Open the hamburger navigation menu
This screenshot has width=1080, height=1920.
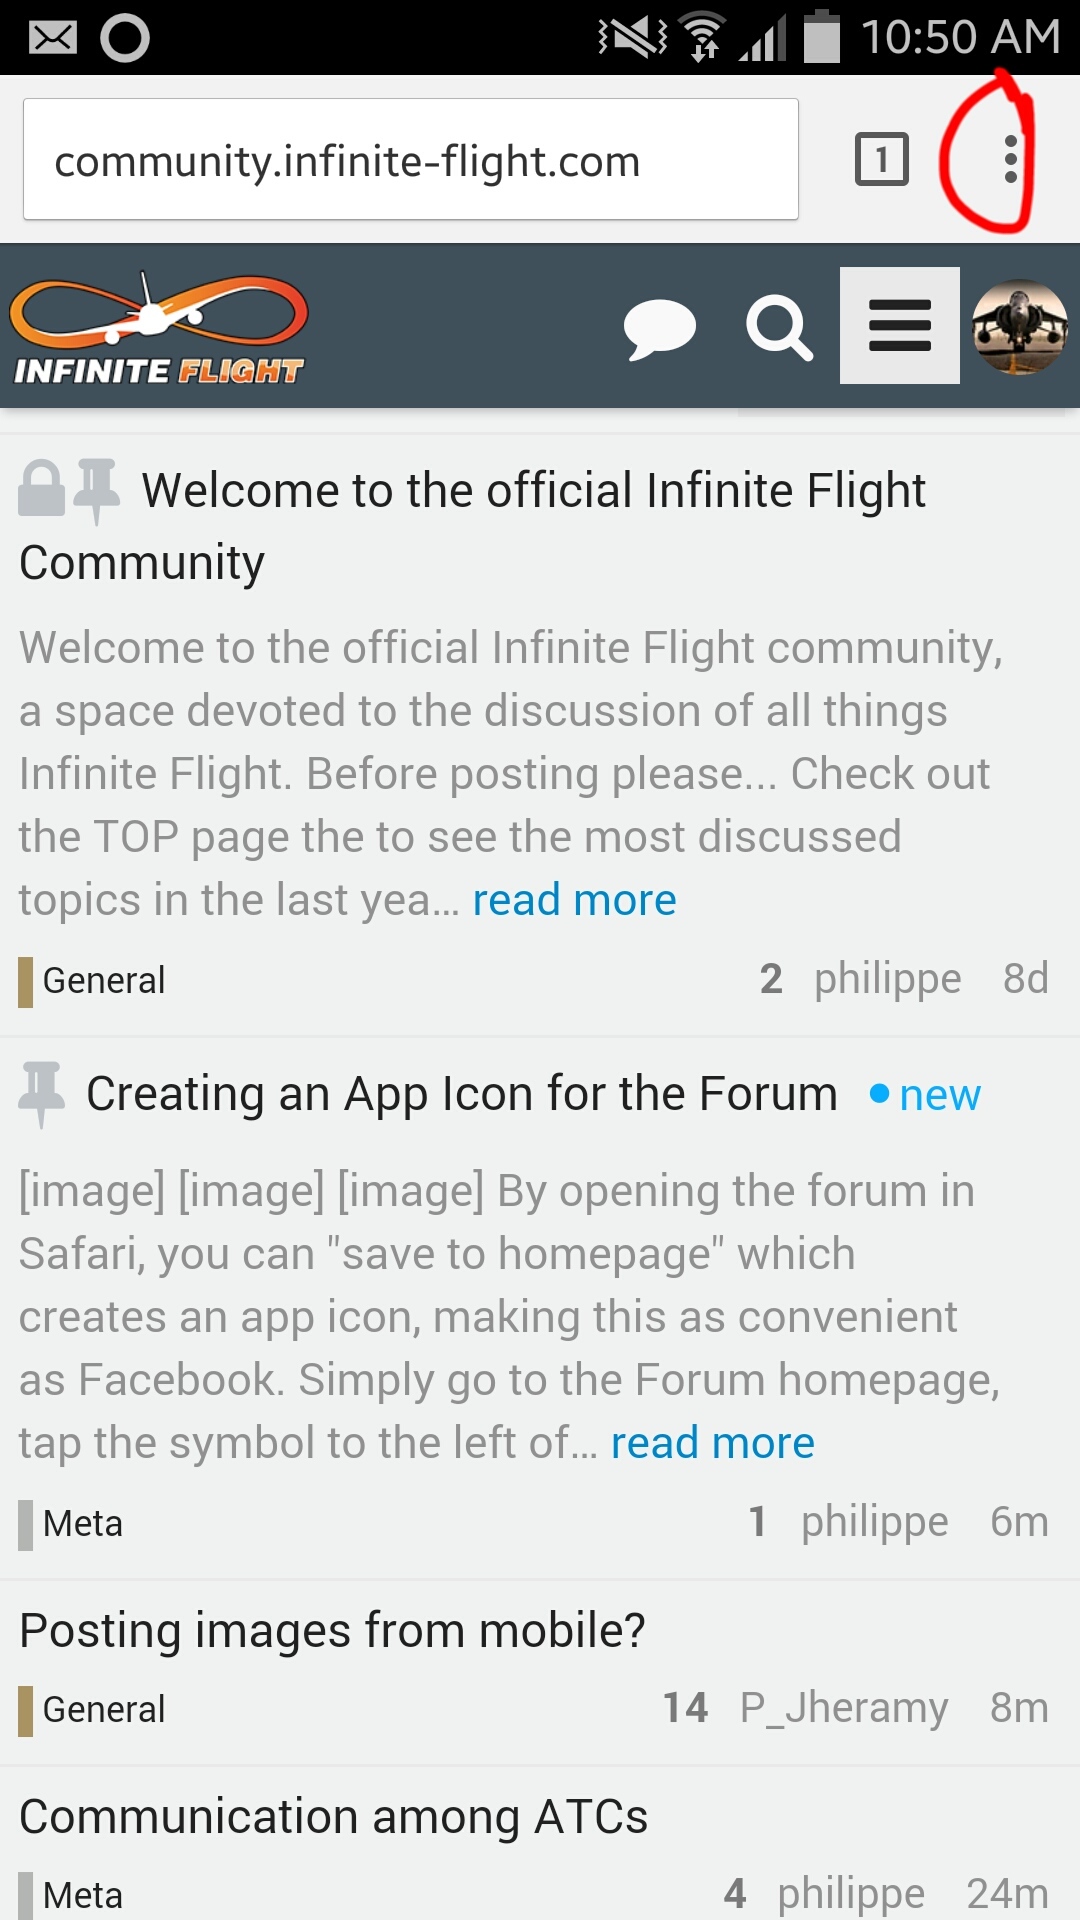pyautogui.click(x=899, y=326)
